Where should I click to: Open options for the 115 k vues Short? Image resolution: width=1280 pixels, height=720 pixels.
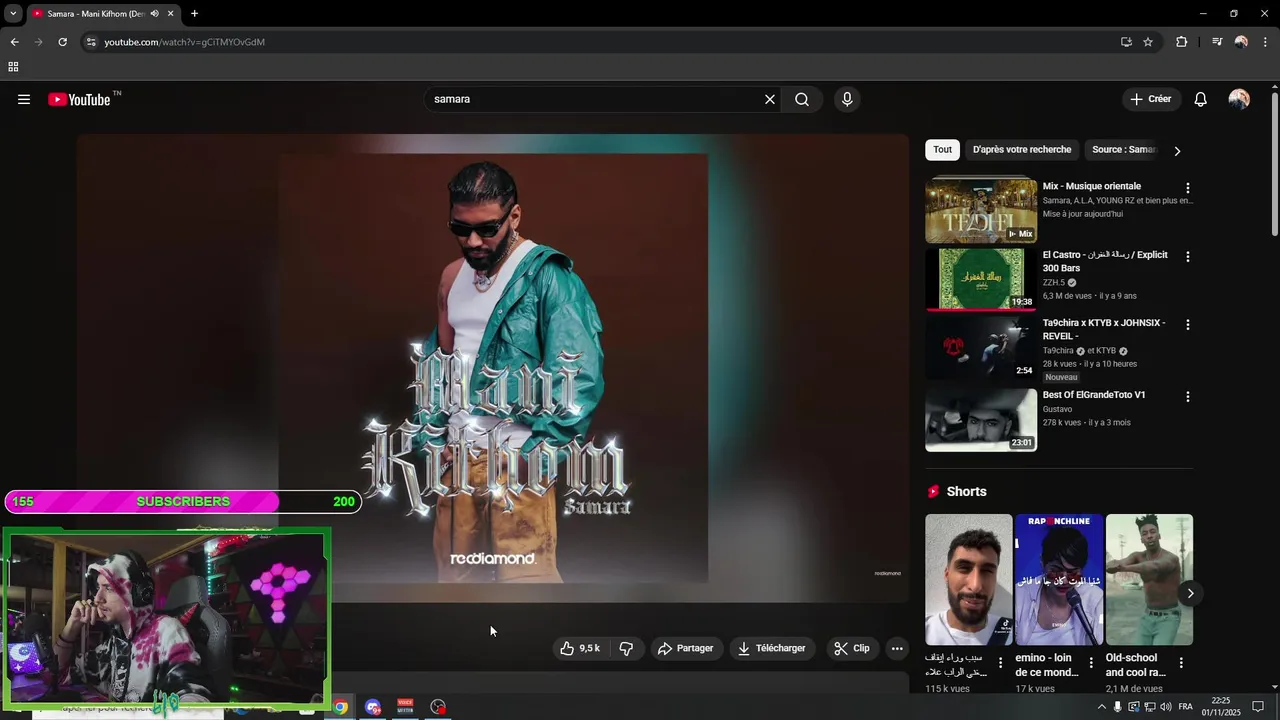pyautogui.click(x=1000, y=663)
